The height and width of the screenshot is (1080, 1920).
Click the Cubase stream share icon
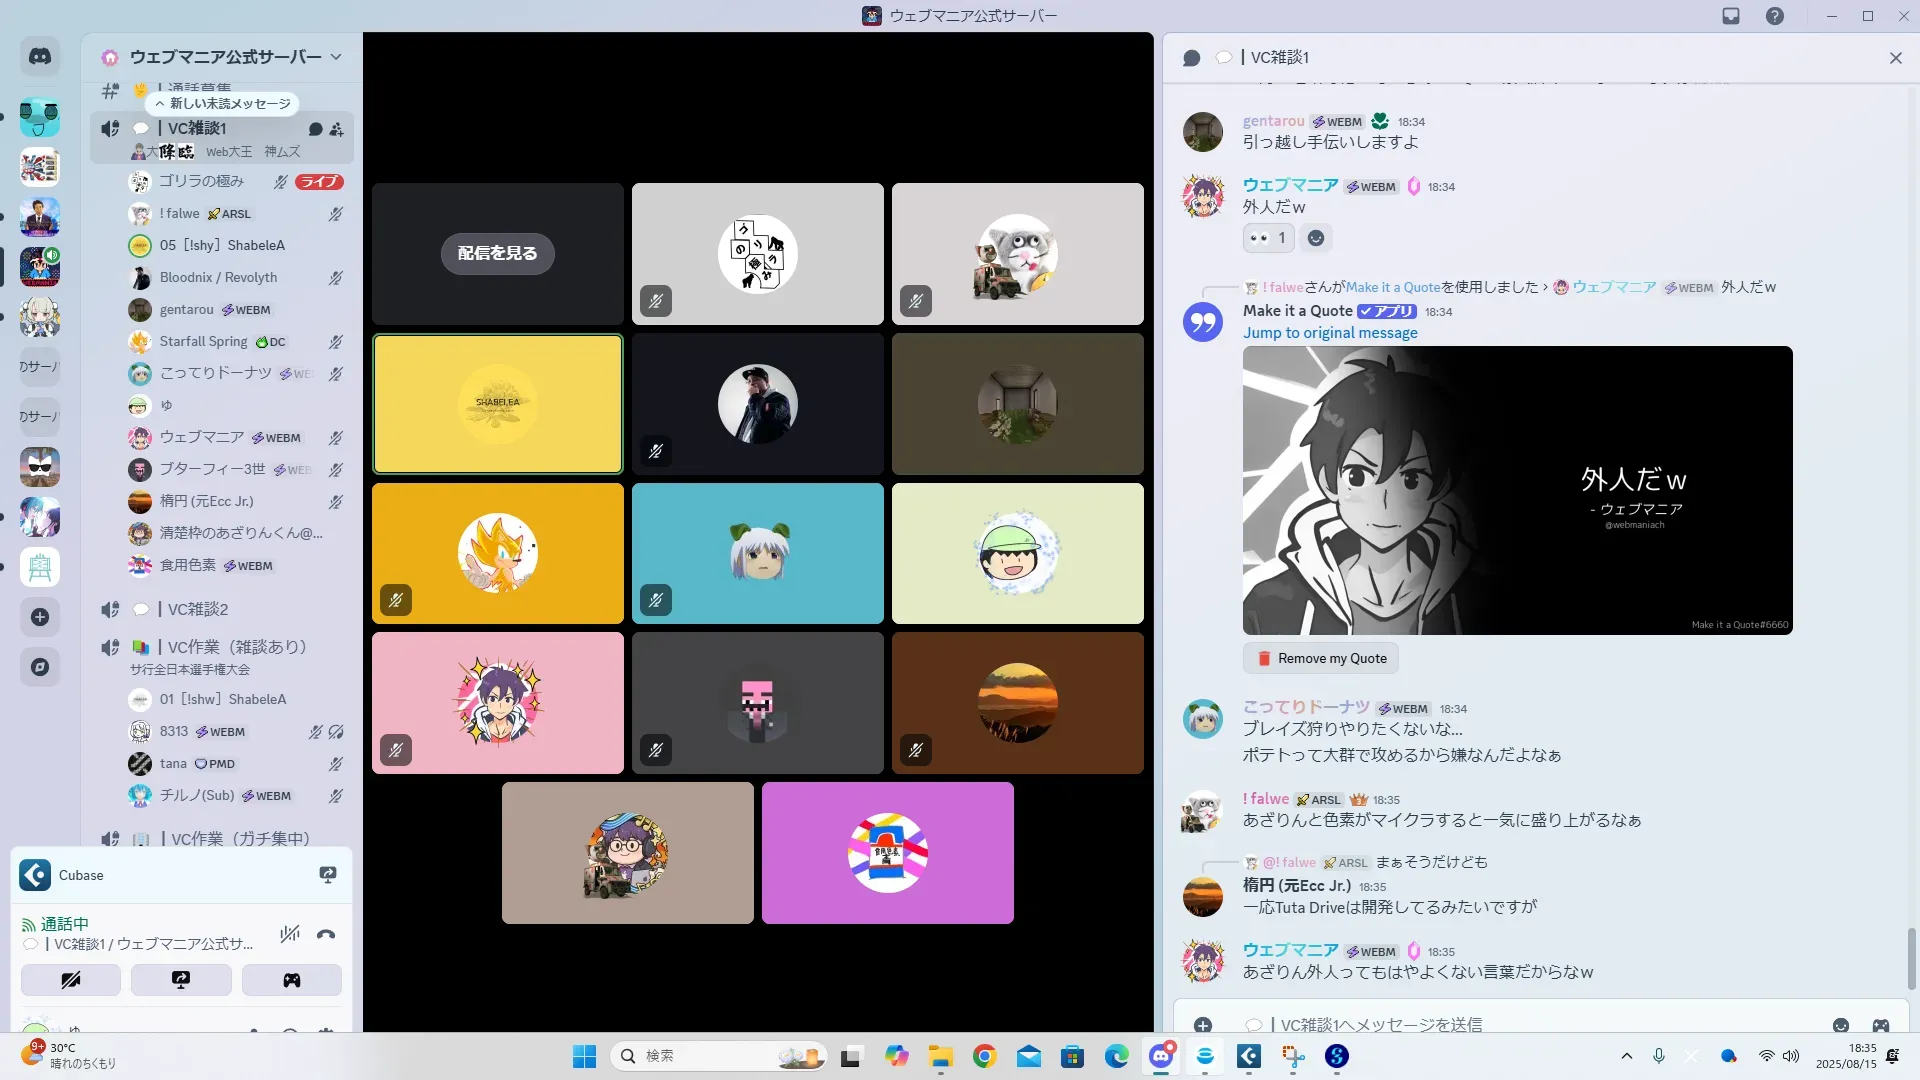pyautogui.click(x=327, y=875)
